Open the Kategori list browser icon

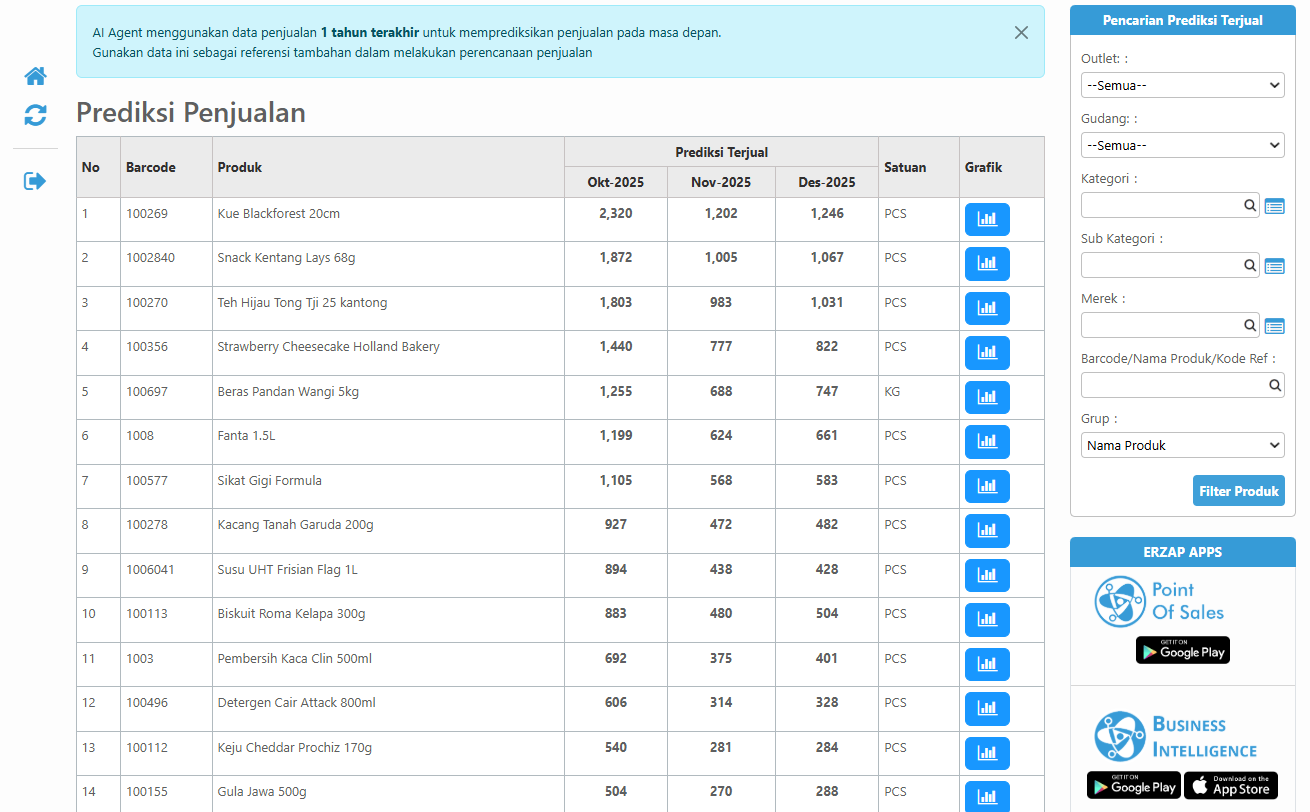tap(1274, 206)
